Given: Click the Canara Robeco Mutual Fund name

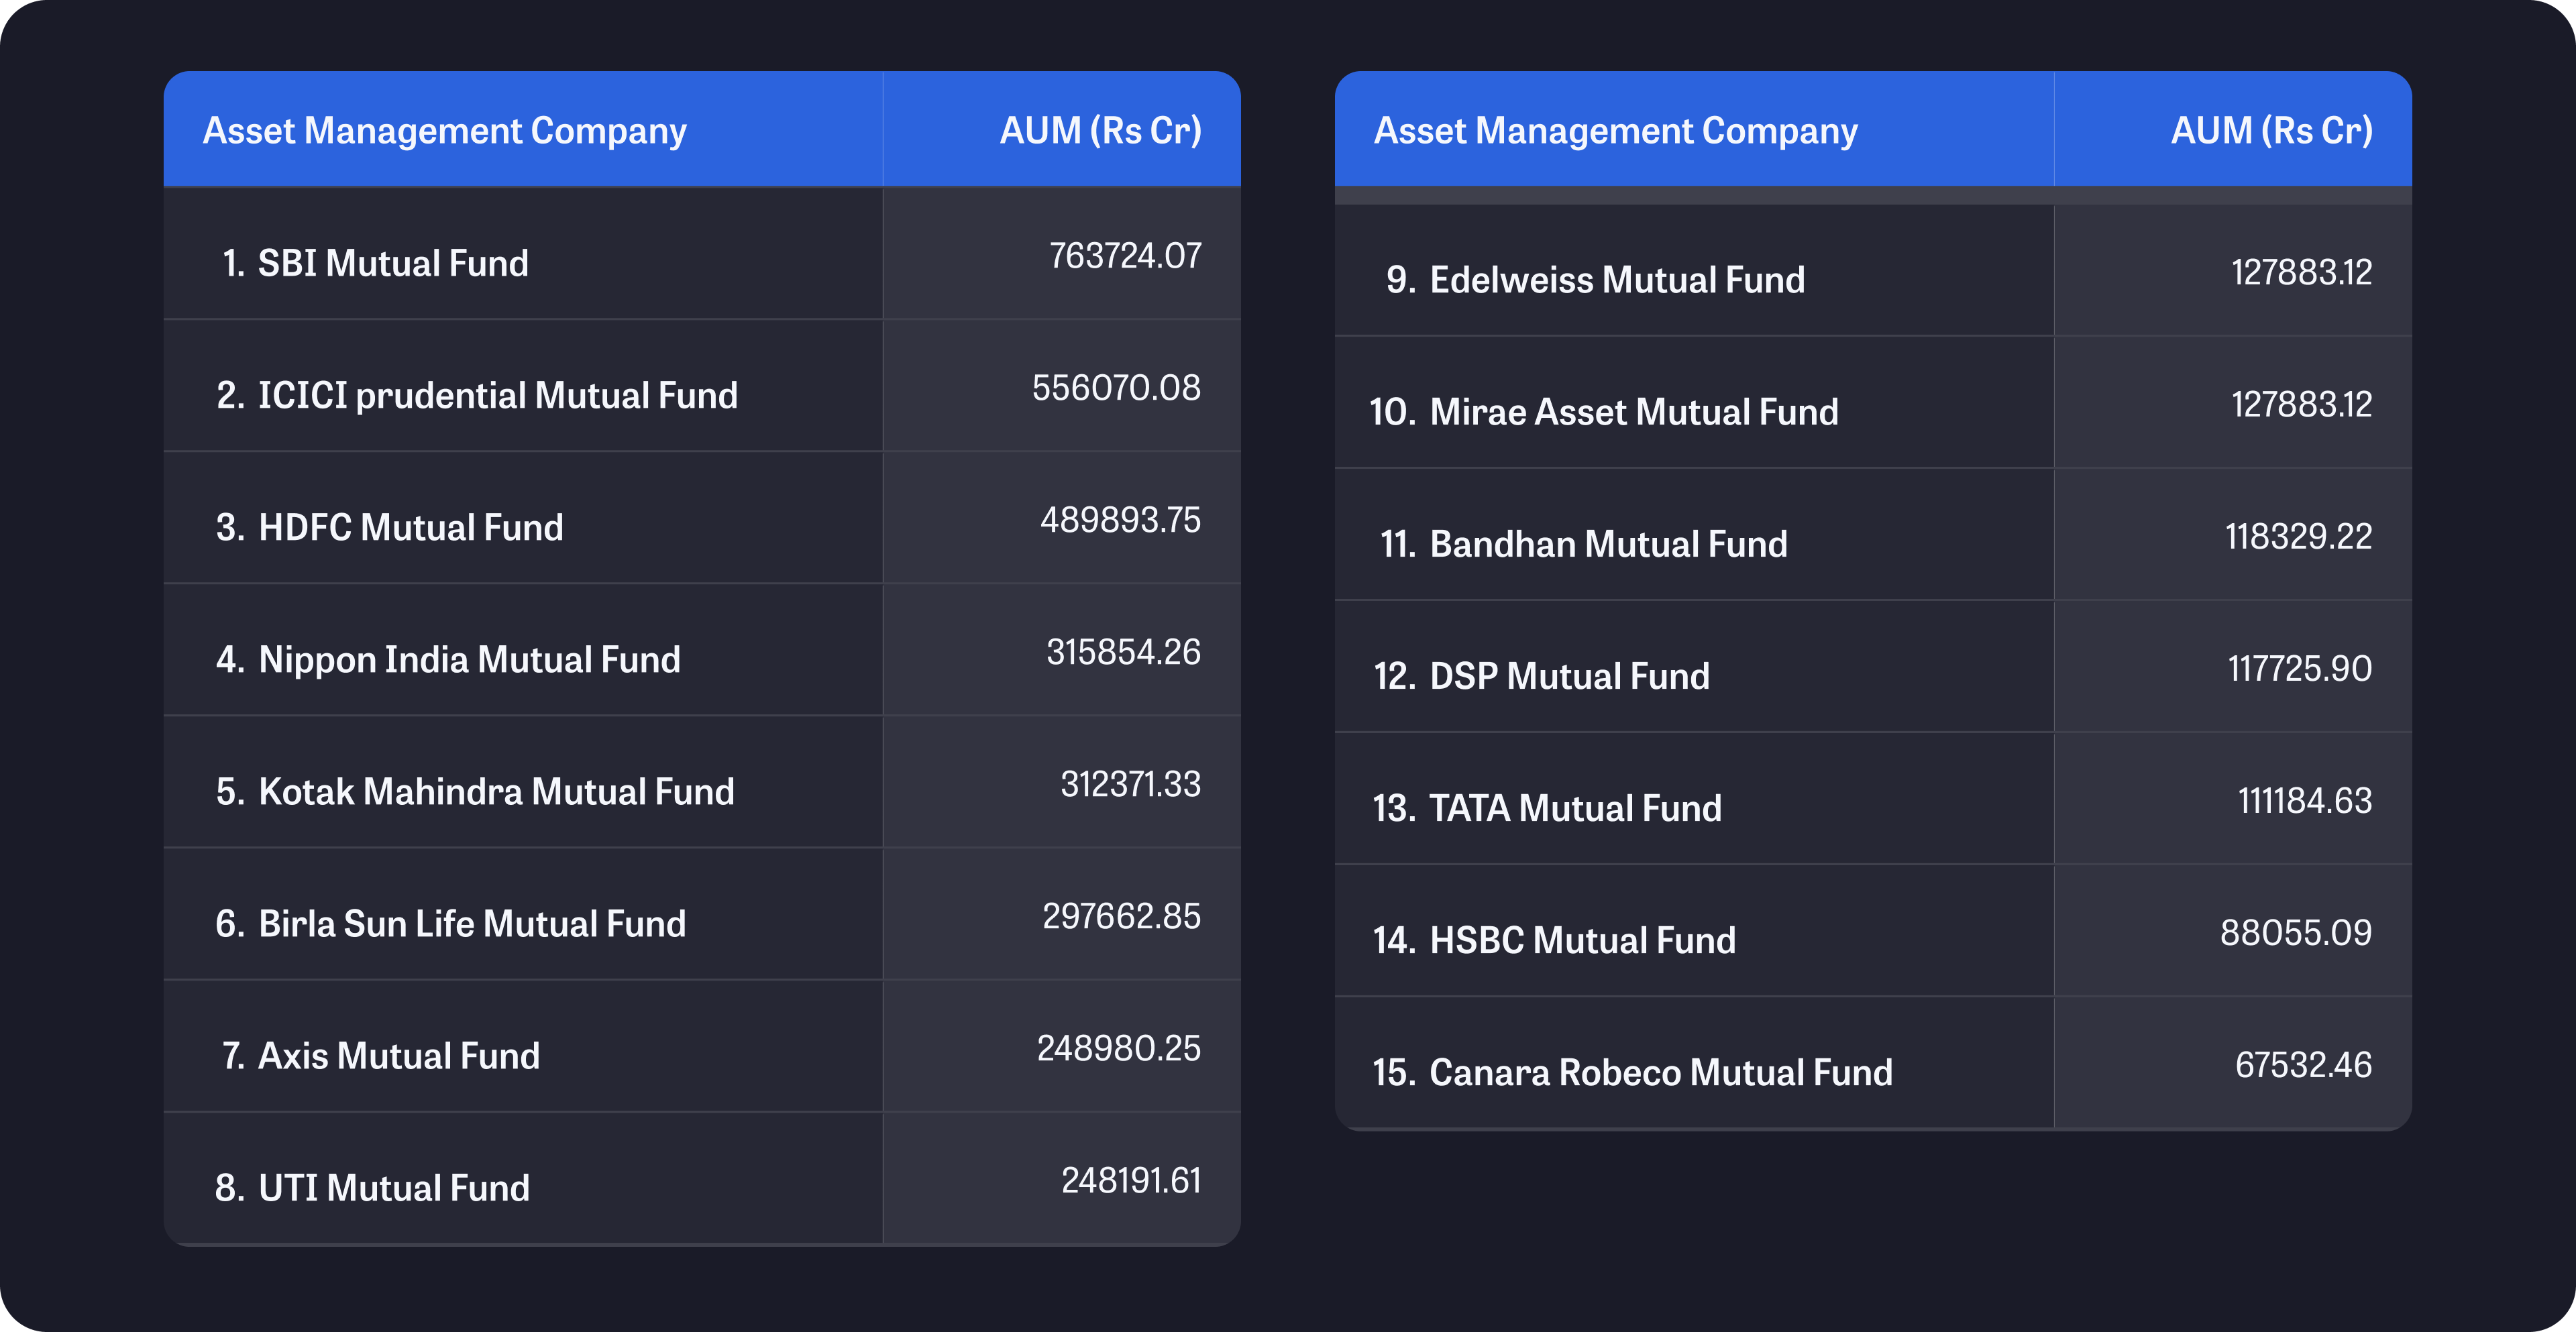Looking at the screenshot, I should 1660,1072.
